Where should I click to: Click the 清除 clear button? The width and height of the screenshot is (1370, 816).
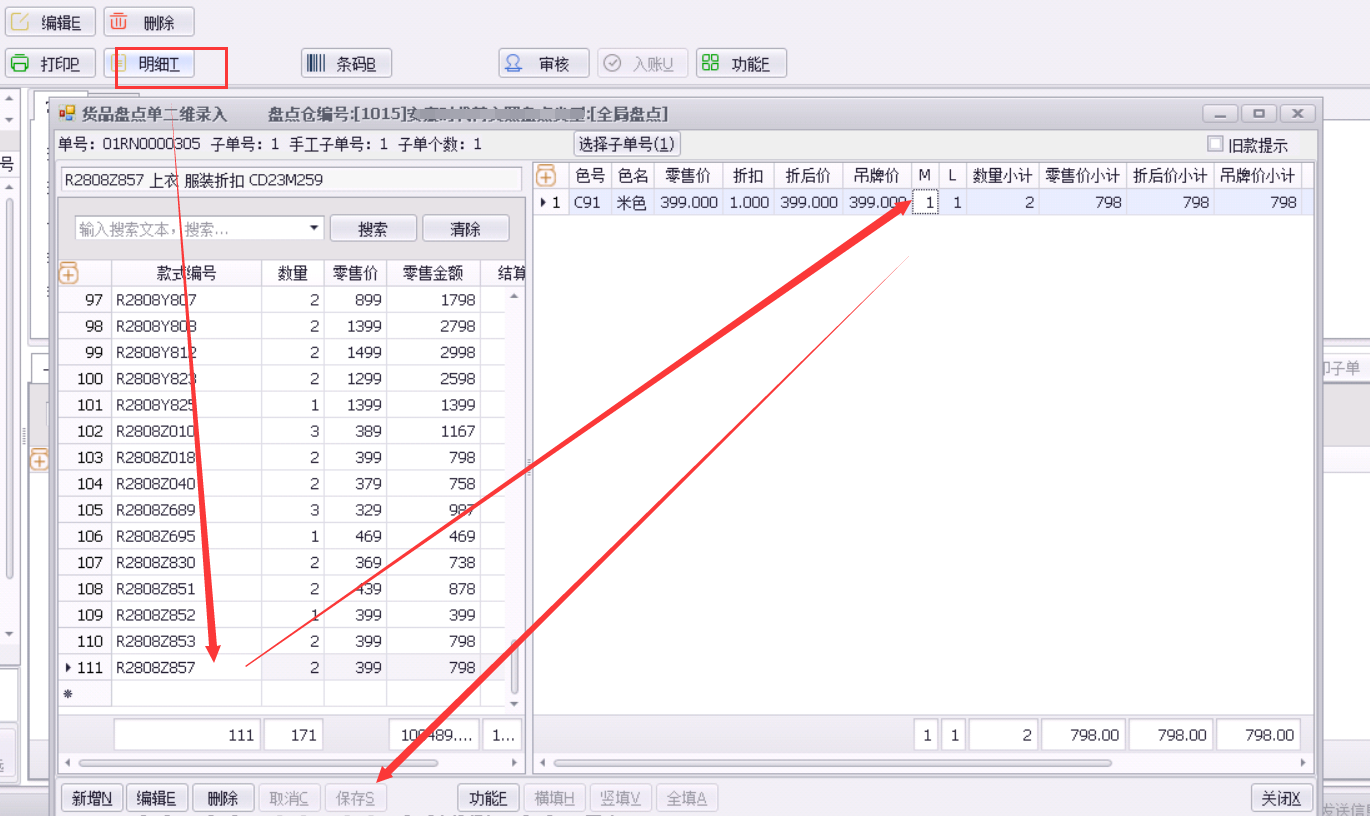click(x=465, y=229)
